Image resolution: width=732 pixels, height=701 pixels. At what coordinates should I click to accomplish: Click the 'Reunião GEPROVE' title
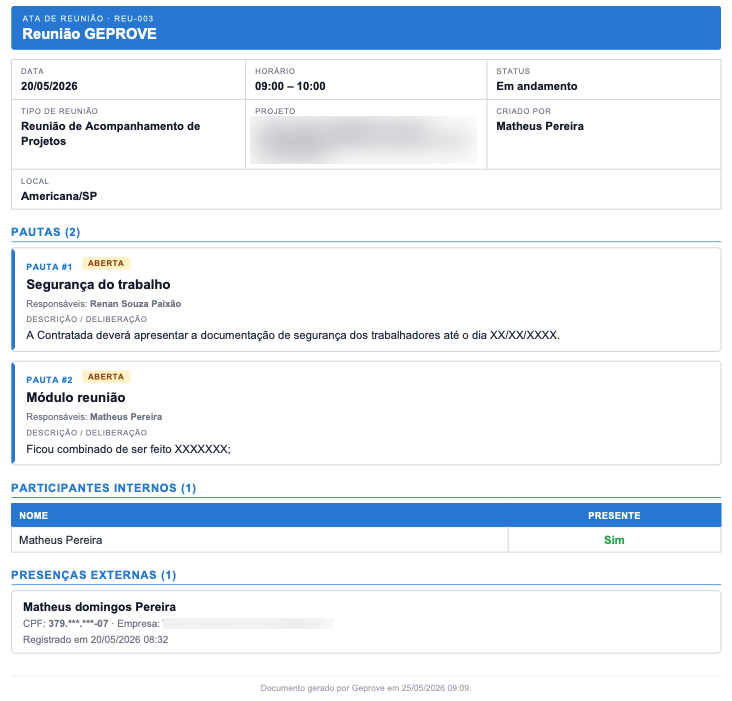point(89,34)
